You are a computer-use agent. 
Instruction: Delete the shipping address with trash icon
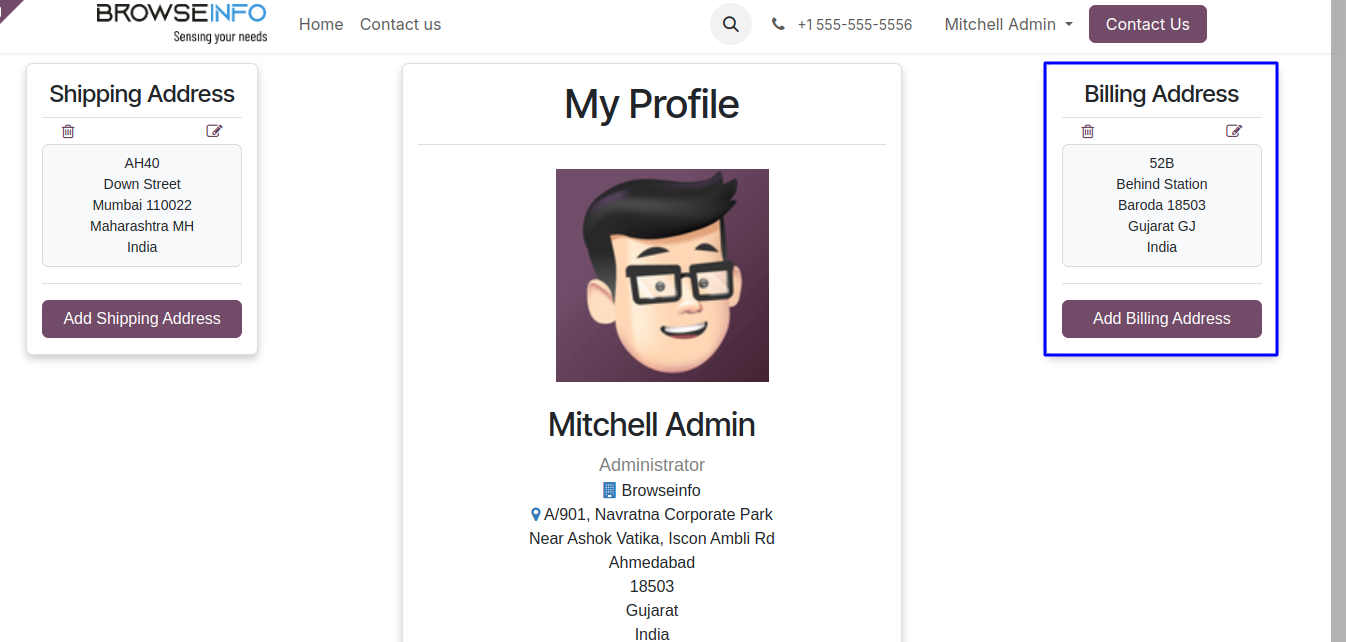(68, 131)
